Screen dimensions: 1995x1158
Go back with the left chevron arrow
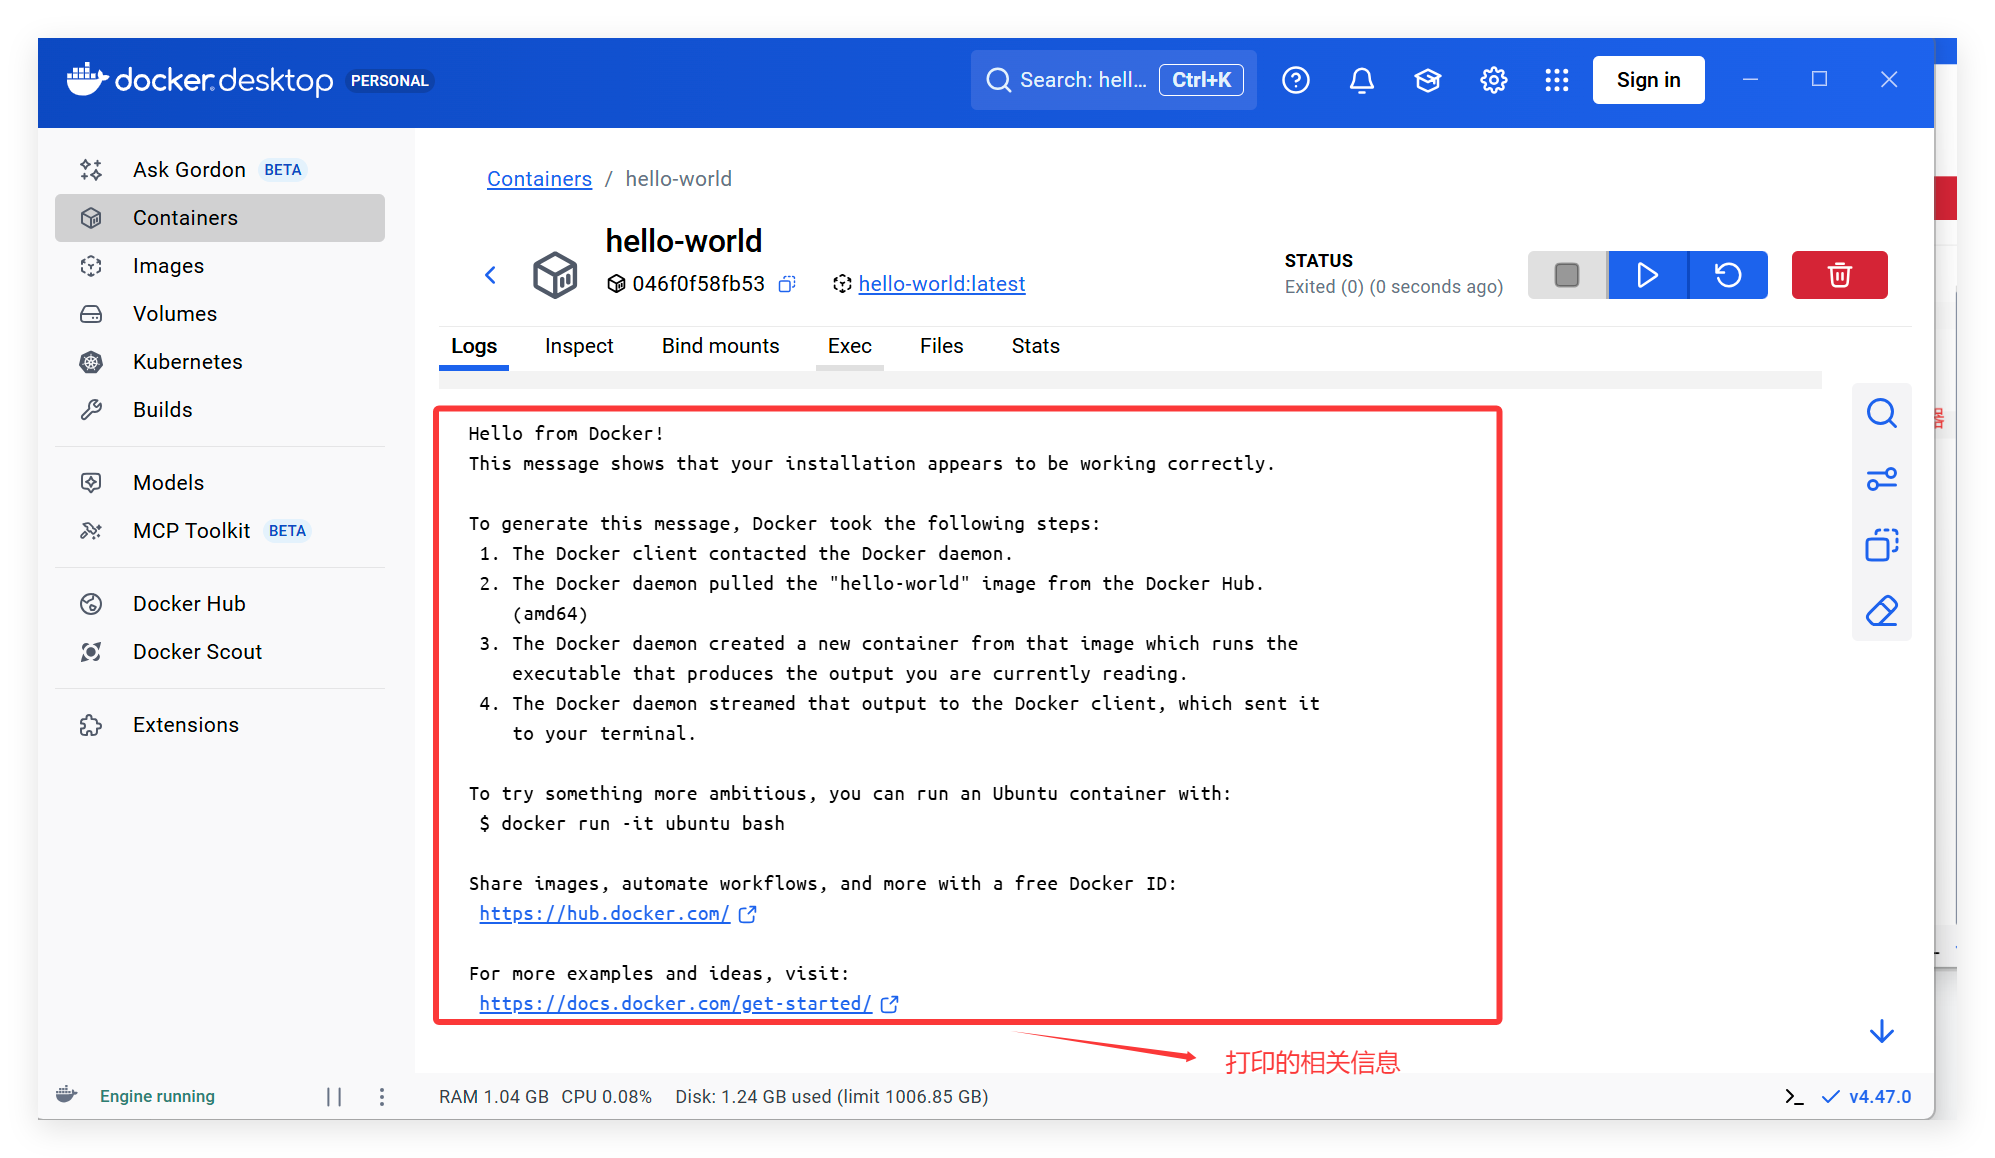pos(491,275)
